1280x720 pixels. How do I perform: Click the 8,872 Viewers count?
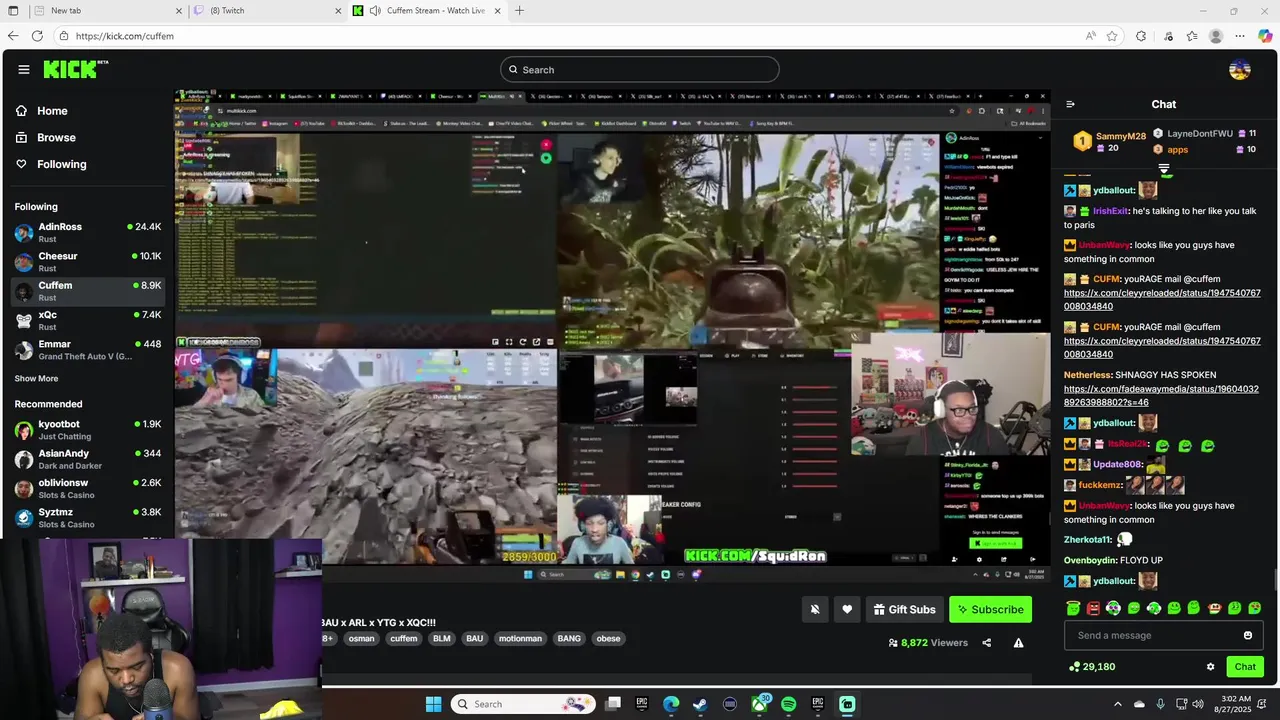point(927,643)
